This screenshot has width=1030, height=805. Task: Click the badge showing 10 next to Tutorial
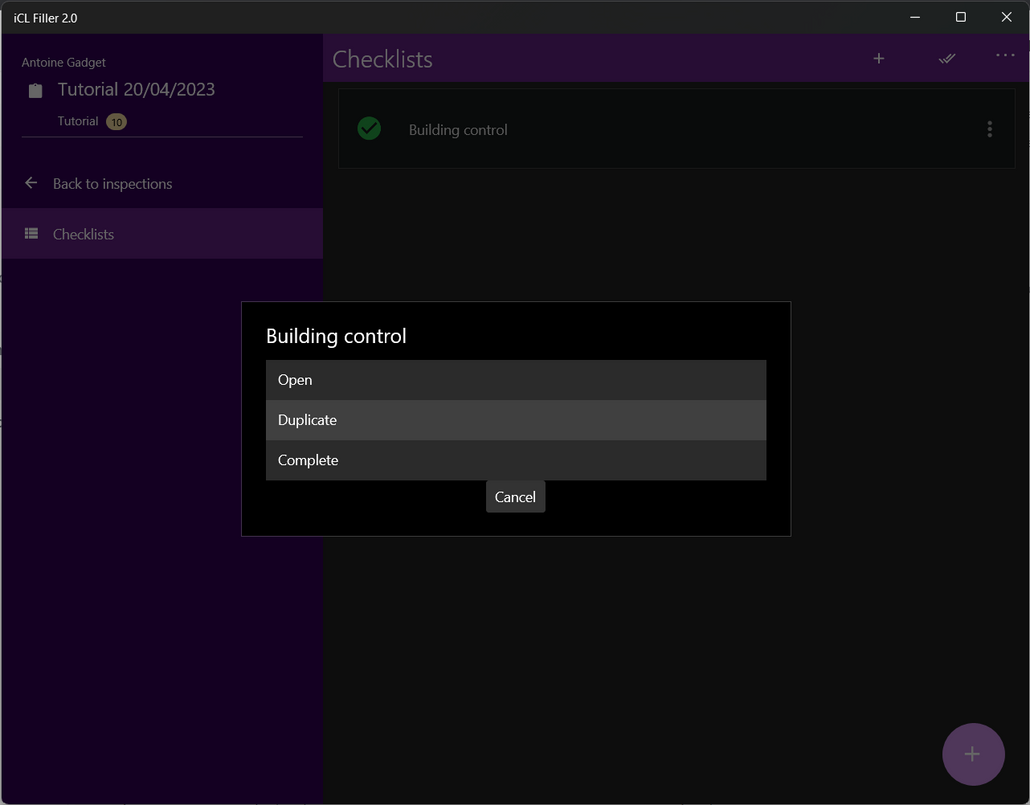point(116,122)
